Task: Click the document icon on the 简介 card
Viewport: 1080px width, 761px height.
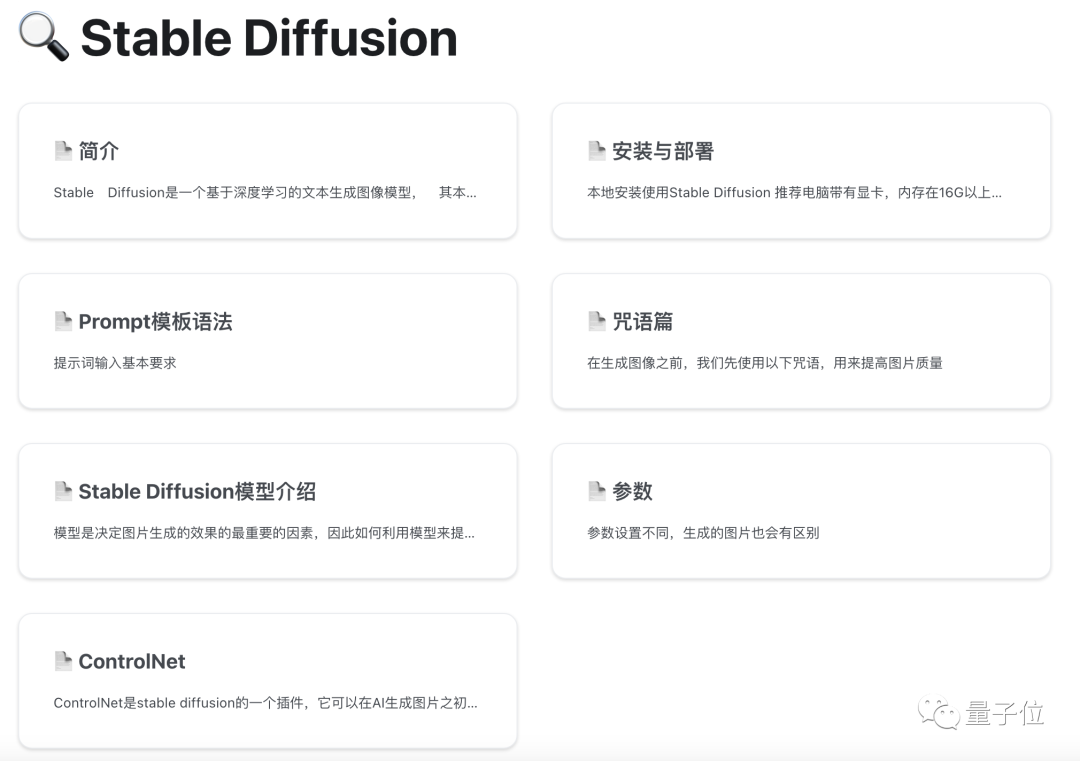Action: pos(64,149)
